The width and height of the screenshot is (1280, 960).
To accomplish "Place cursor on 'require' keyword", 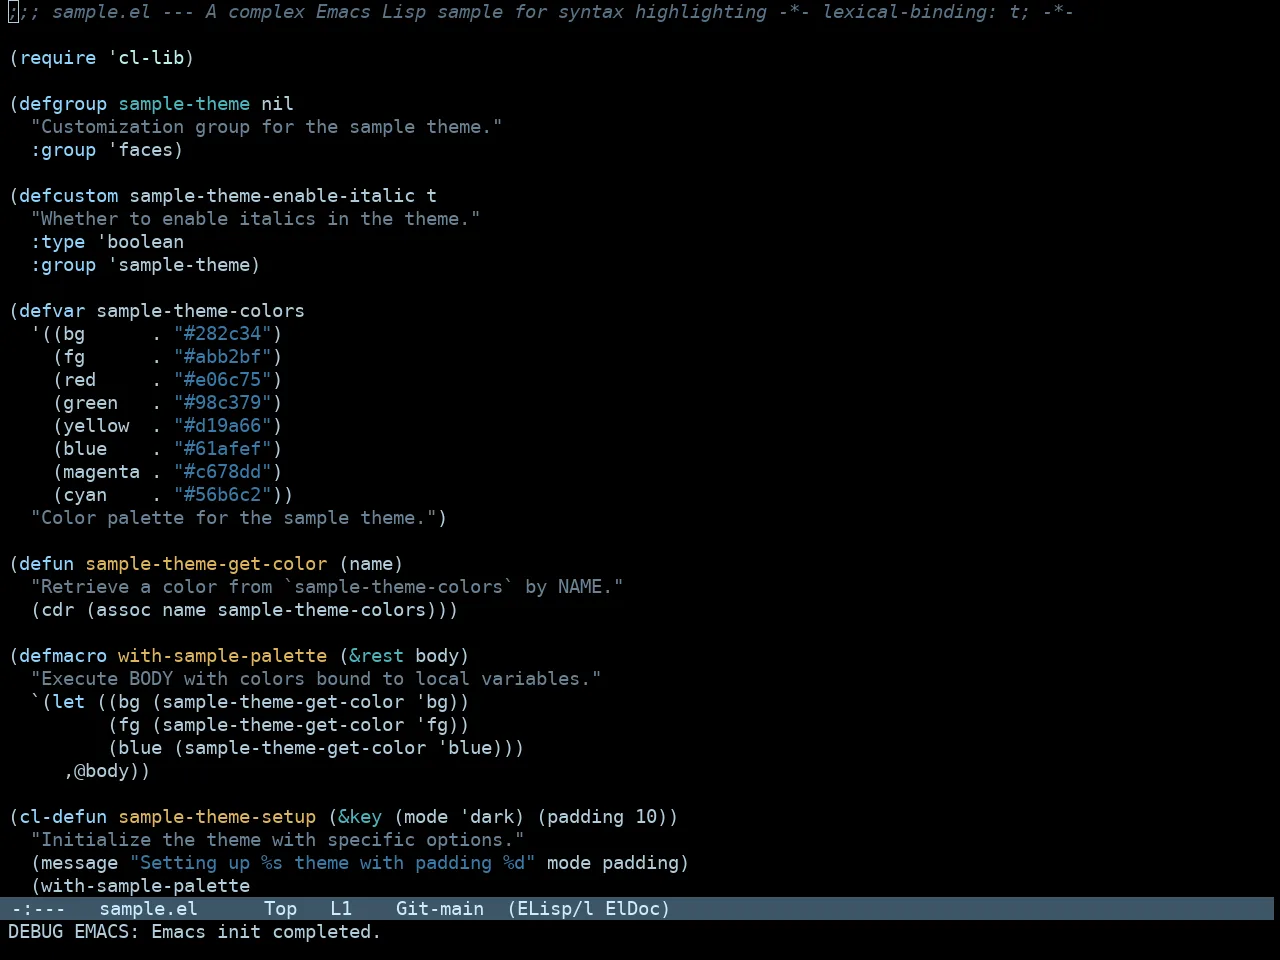I will point(58,57).
